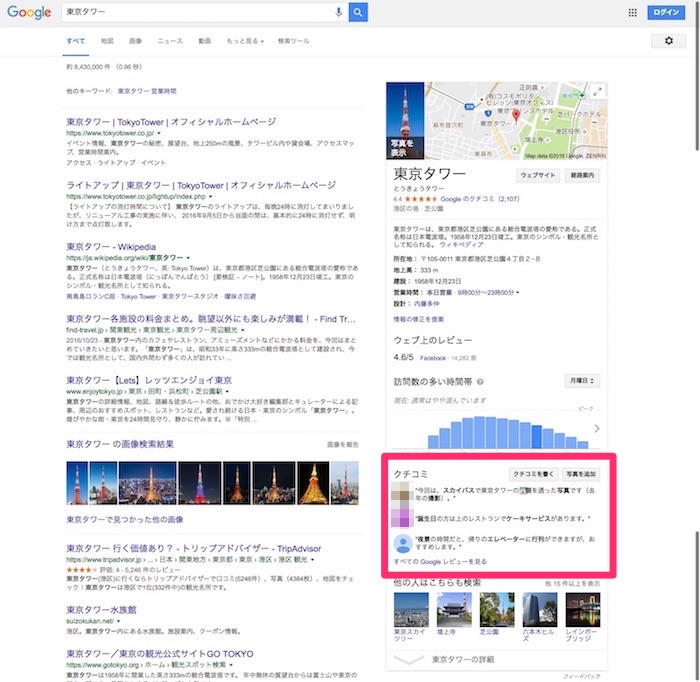Open the レッツエンジョイ東京 result
The width and height of the screenshot is (700, 682).
(x=149, y=380)
